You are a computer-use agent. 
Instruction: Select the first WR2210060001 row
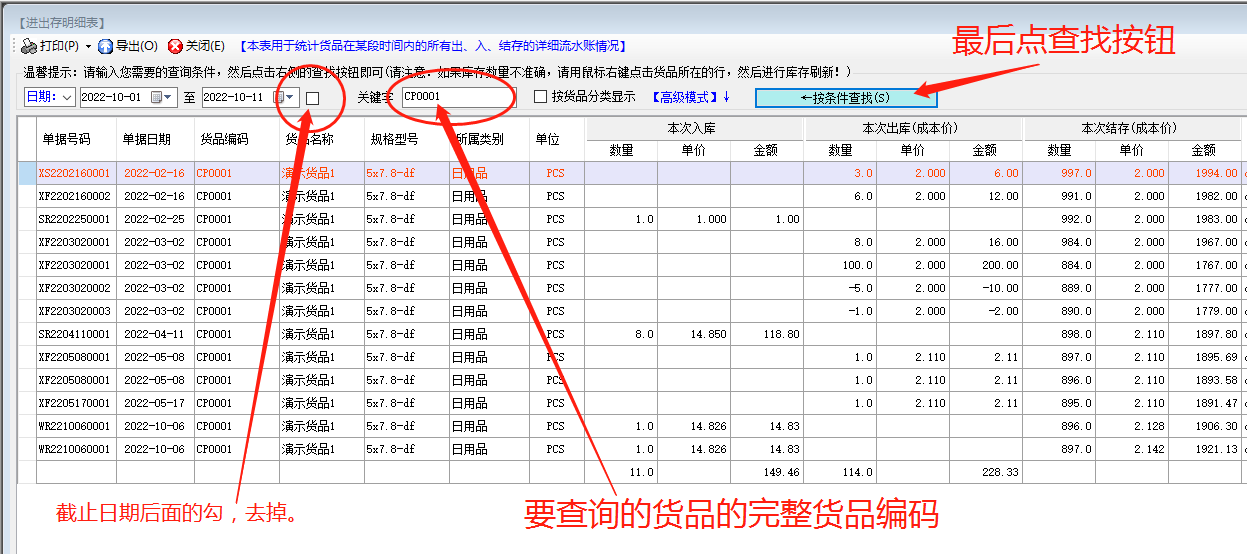point(75,426)
